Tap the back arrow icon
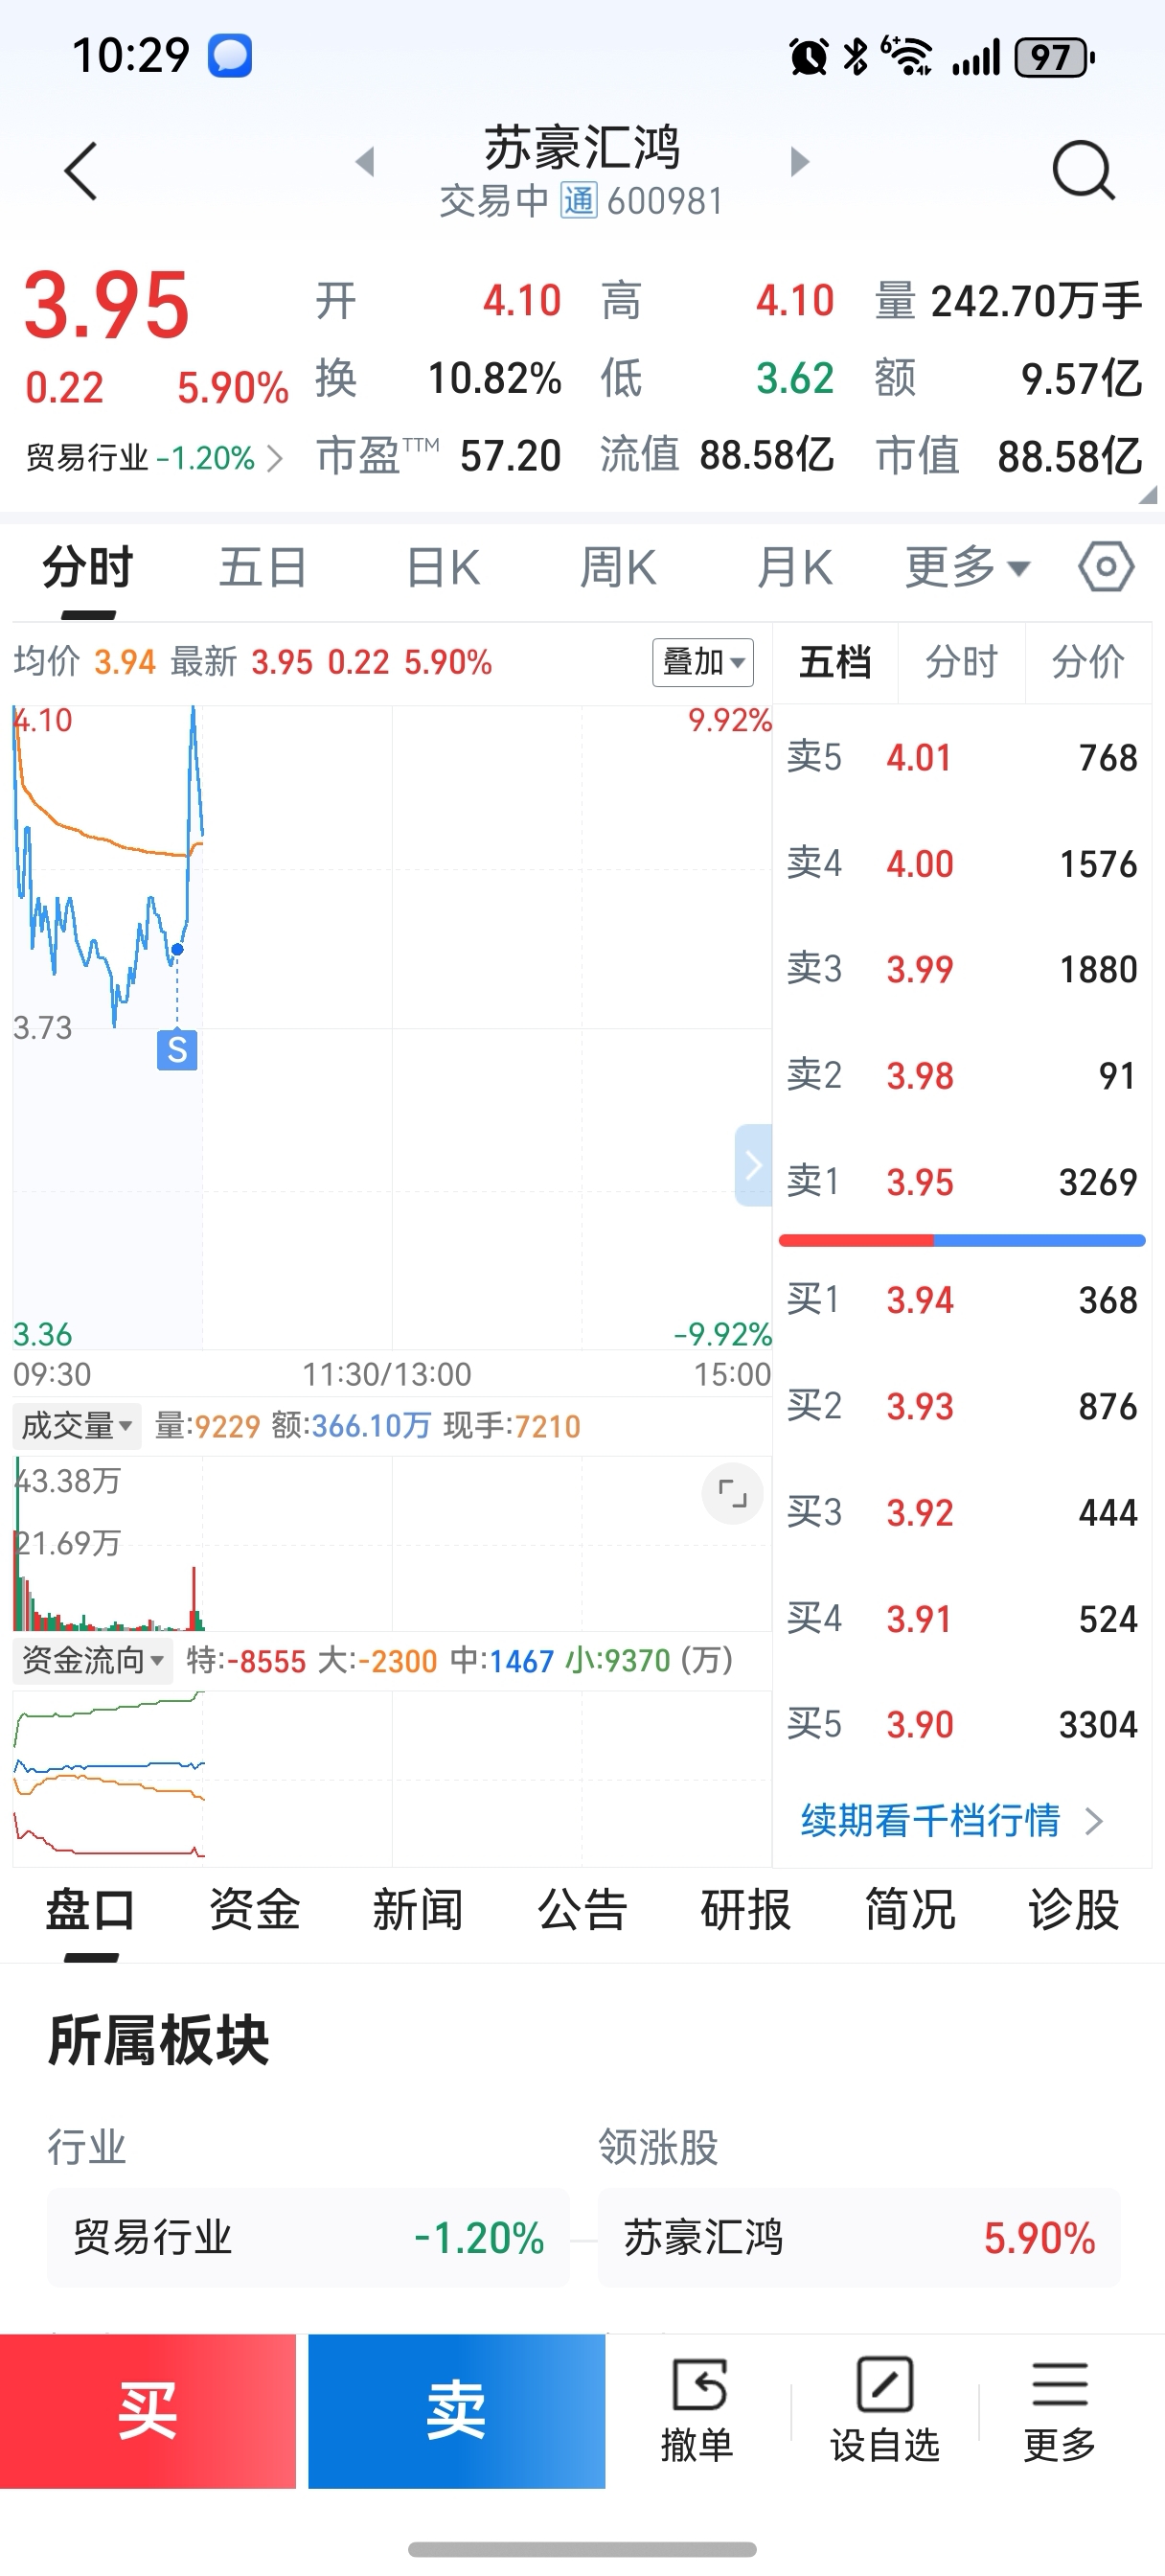This screenshot has width=1165, height=2576. (x=81, y=171)
